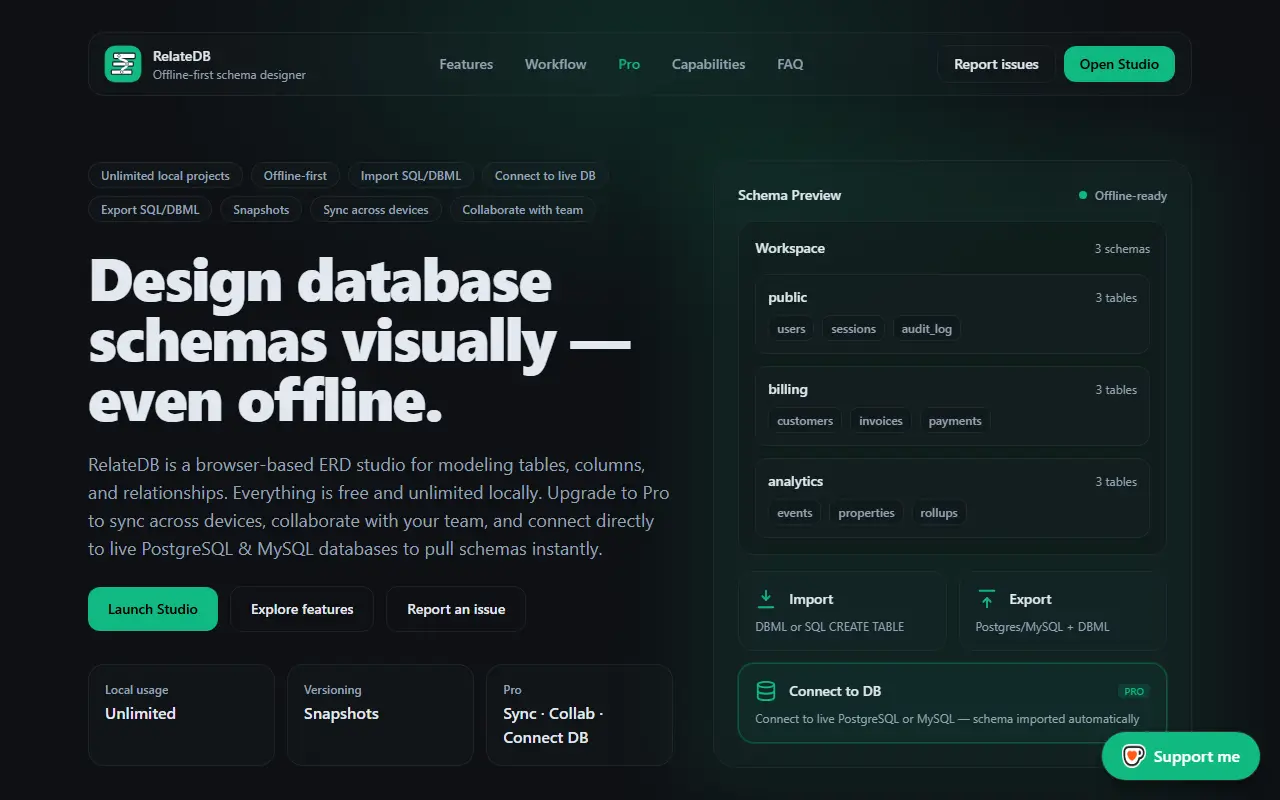The height and width of the screenshot is (800, 1280).
Task: Click the properties table chip
Action: pyautogui.click(x=866, y=513)
